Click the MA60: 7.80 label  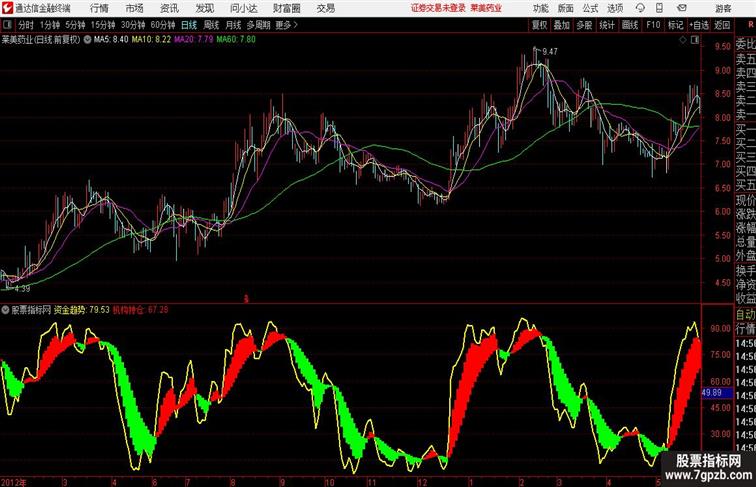[x=236, y=40]
